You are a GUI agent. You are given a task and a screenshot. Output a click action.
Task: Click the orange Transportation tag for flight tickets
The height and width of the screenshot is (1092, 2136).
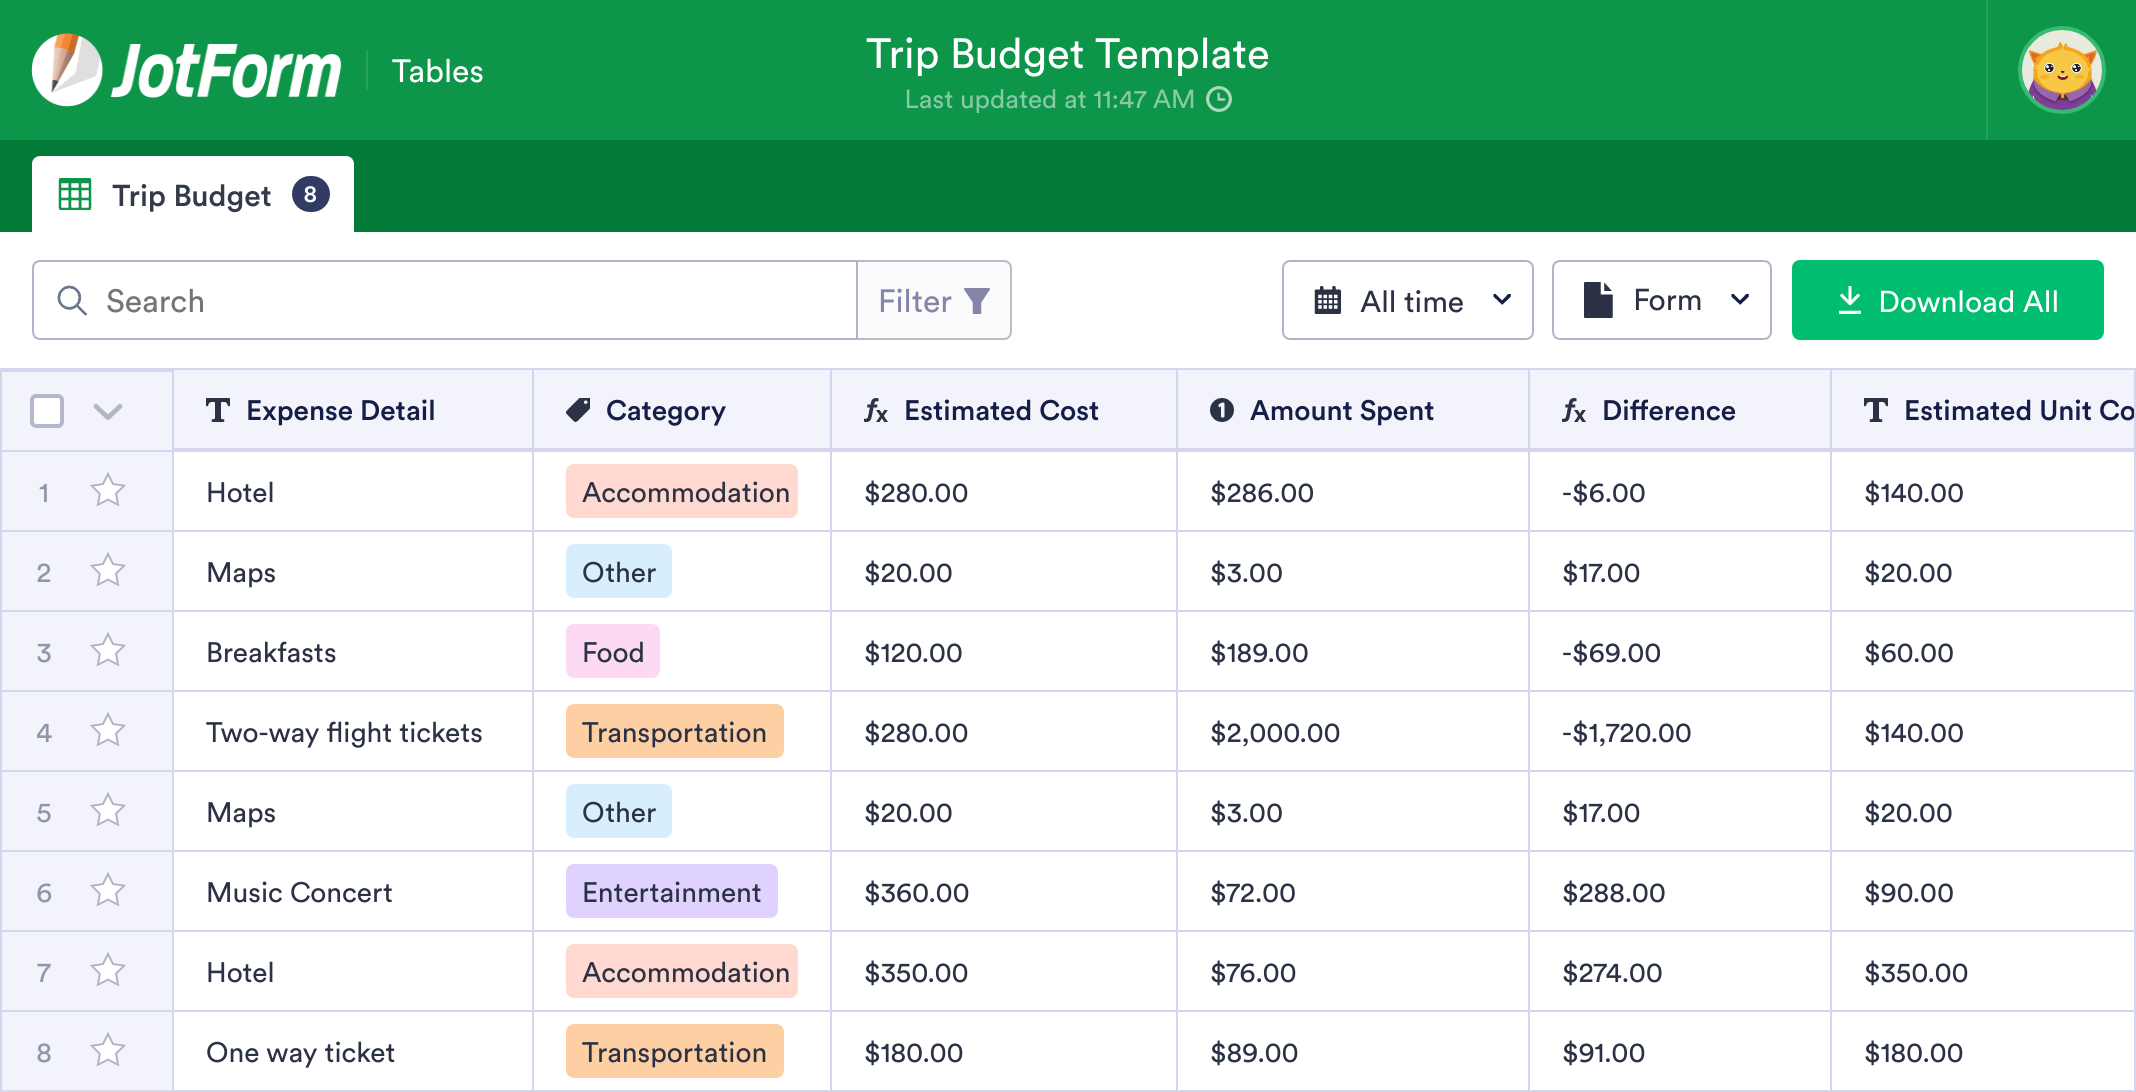click(x=674, y=732)
